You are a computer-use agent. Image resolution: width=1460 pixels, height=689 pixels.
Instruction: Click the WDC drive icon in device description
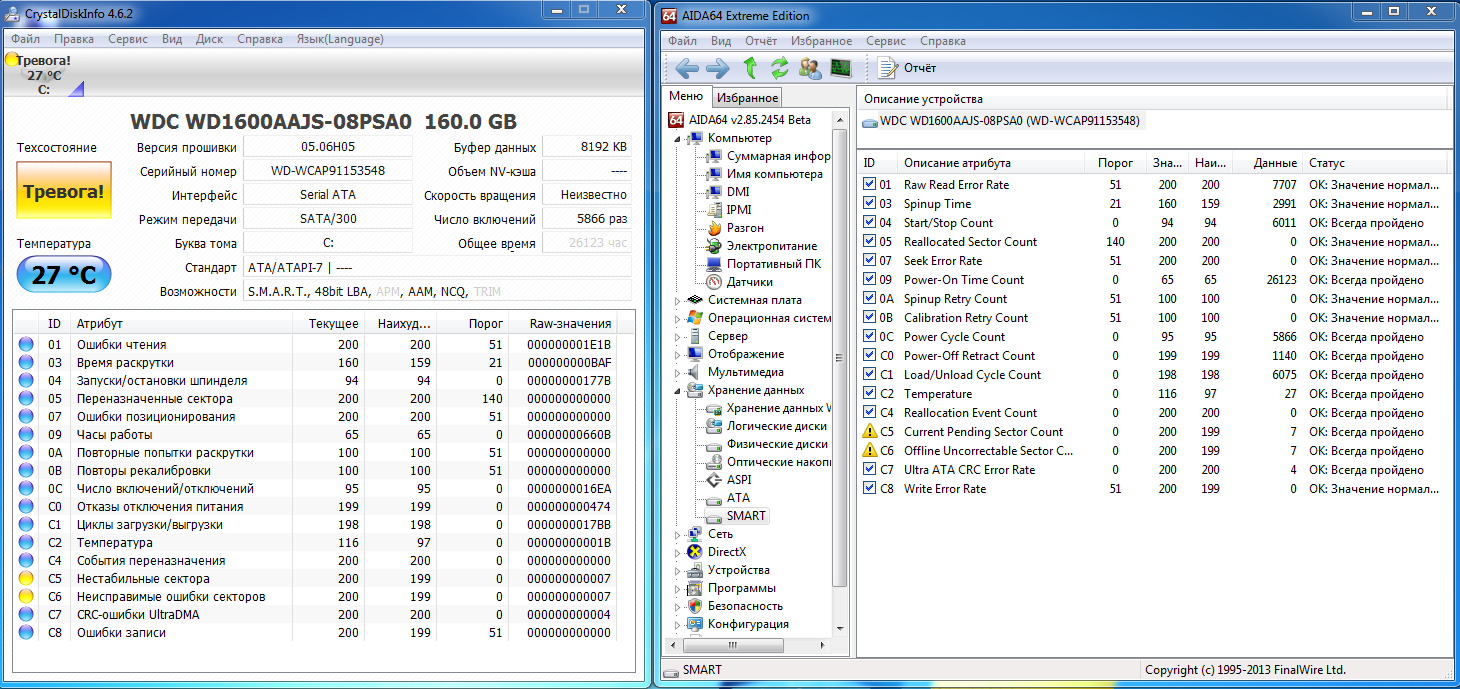pos(870,122)
